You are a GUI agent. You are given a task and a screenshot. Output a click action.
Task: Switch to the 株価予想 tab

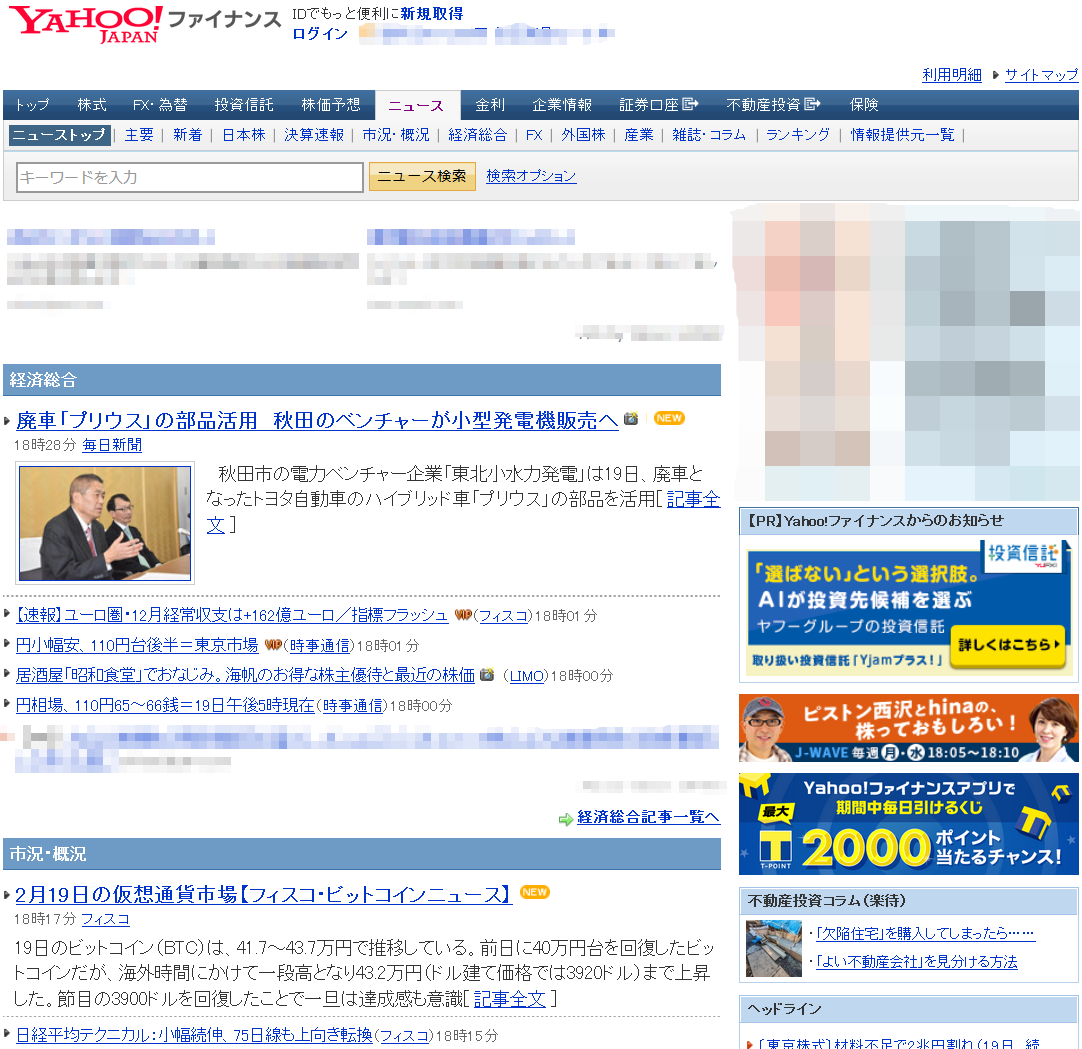pos(331,105)
